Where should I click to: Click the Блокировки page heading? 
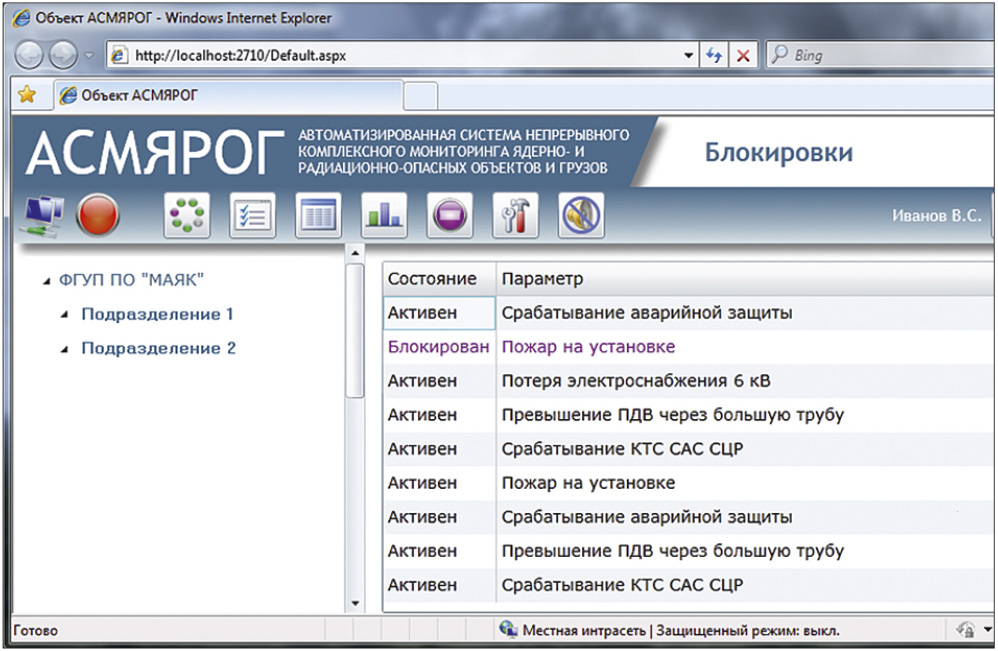point(778,153)
